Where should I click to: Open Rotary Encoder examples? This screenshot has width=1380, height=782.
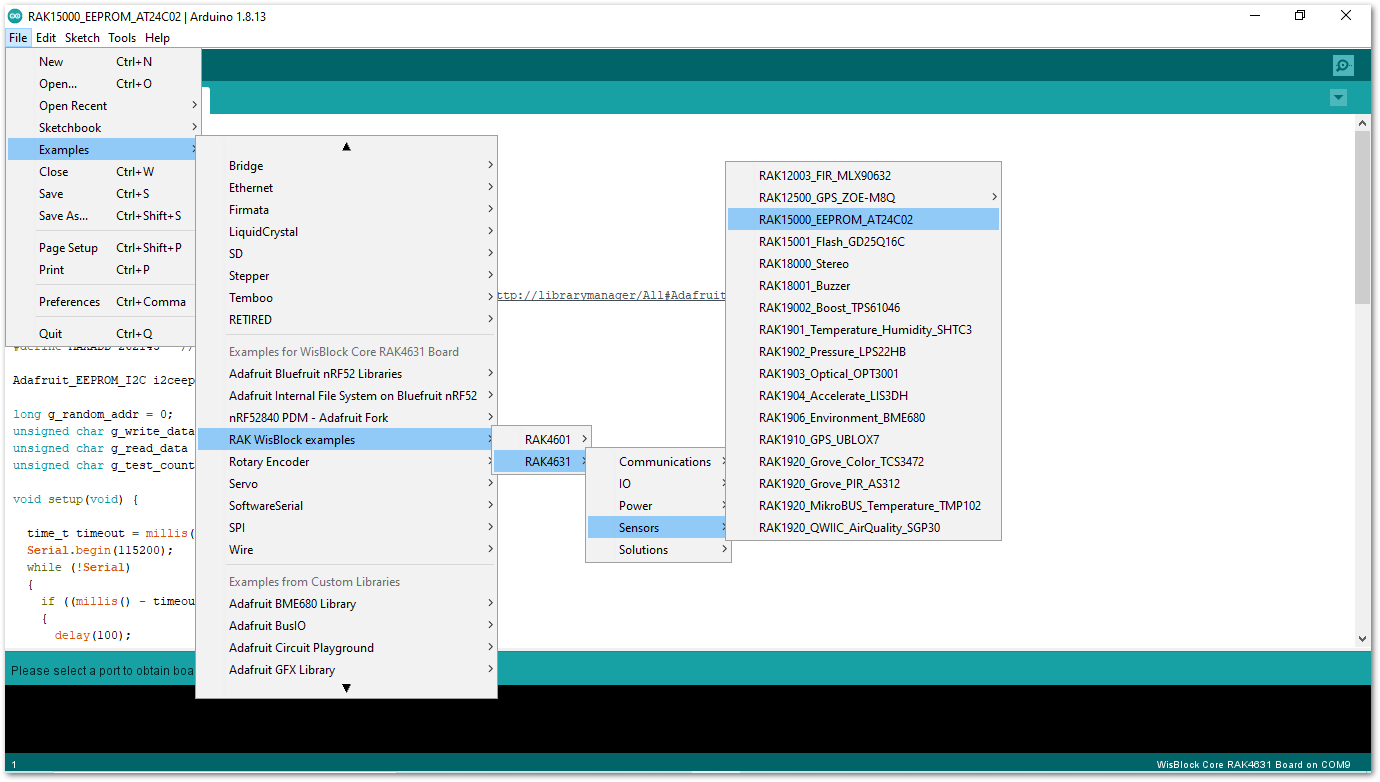coord(346,462)
